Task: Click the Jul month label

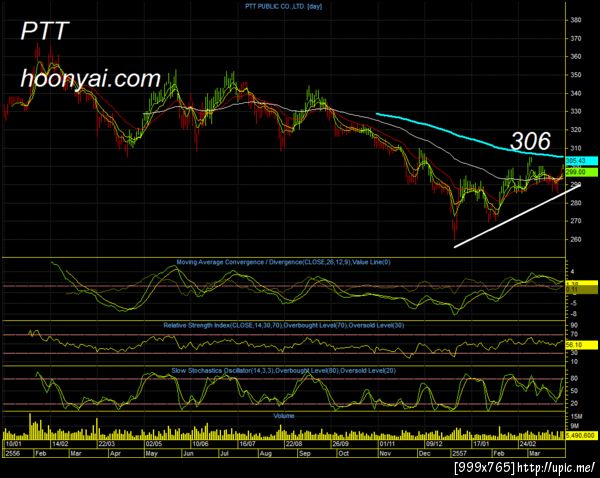Action: point(225,454)
